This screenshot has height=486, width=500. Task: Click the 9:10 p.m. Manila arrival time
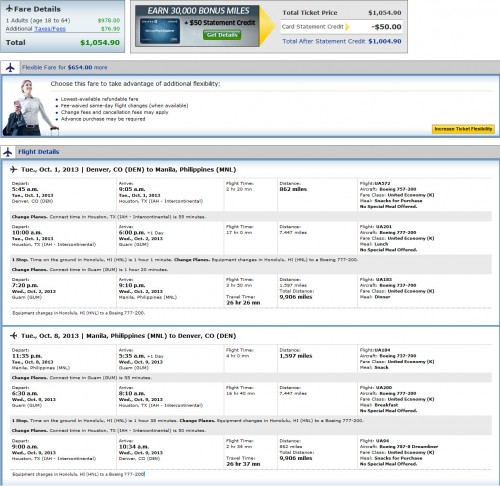tap(132, 285)
